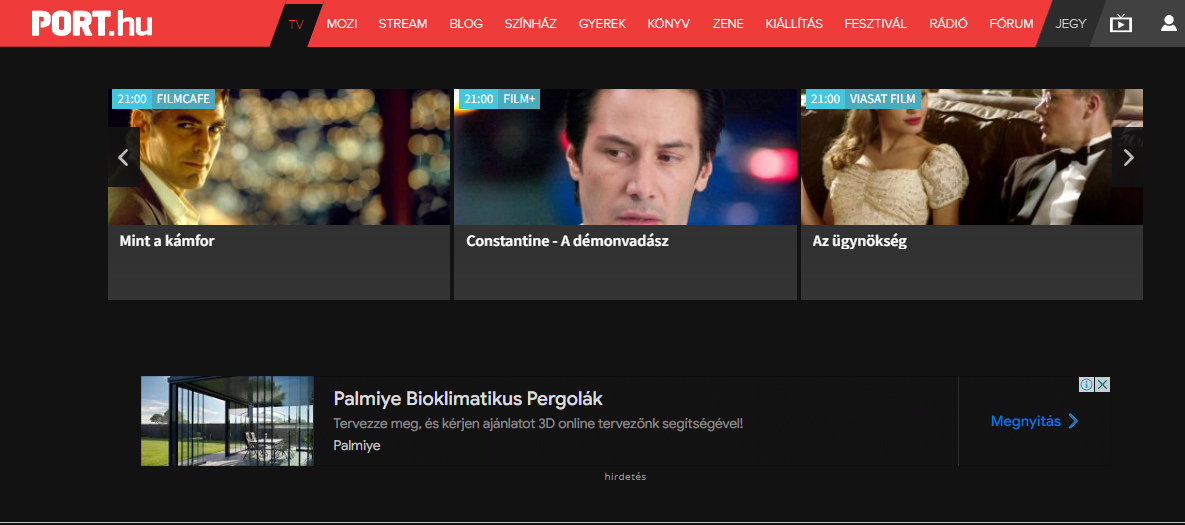Viewport: 1185px width, 525px height.
Task: Click the Palmiye advertiser name
Action: click(357, 446)
